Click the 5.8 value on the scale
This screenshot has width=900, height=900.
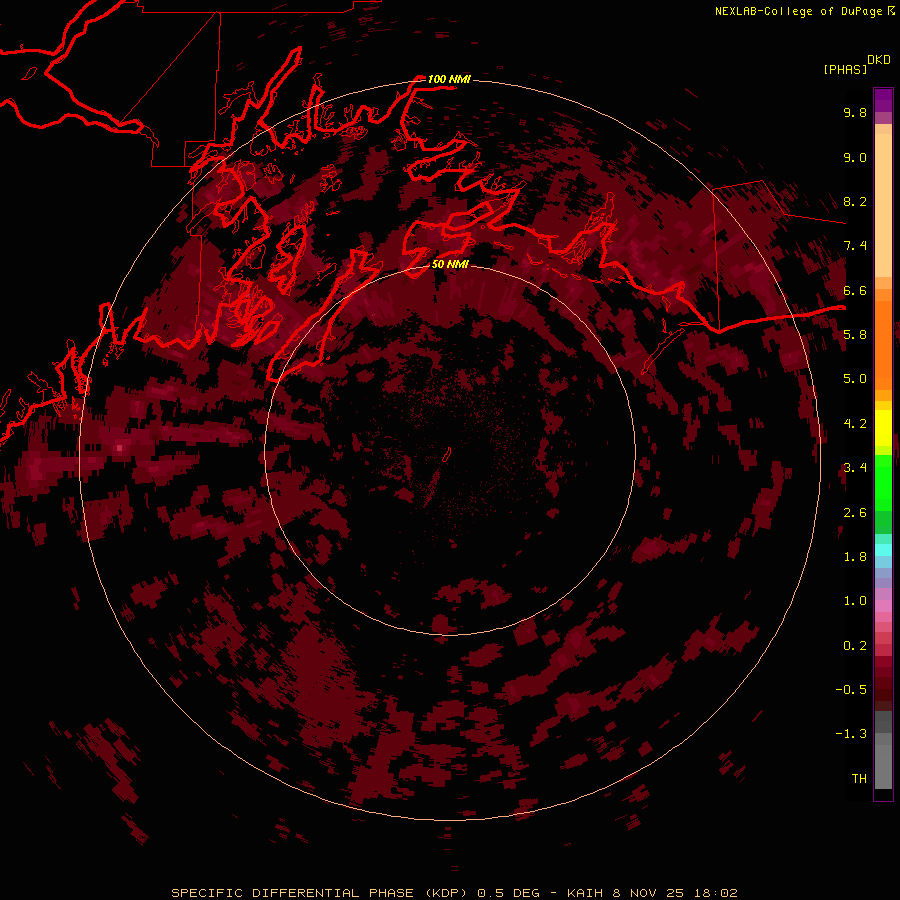pyautogui.click(x=855, y=335)
